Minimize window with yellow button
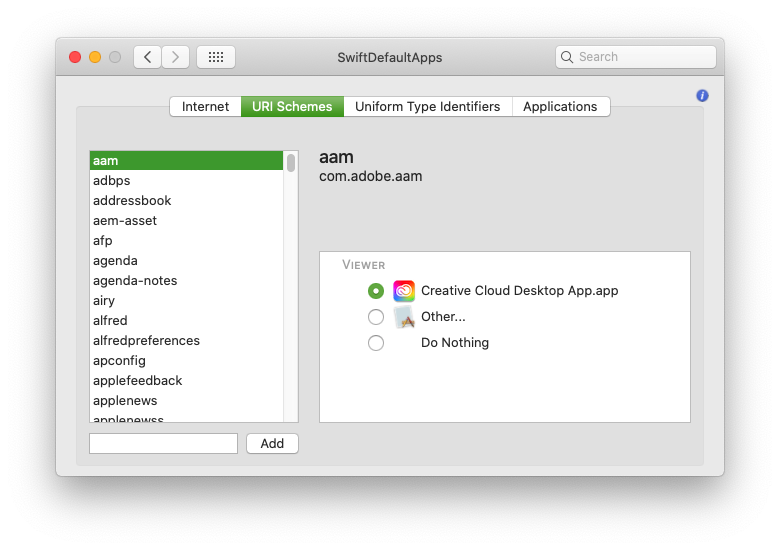 tap(95, 57)
